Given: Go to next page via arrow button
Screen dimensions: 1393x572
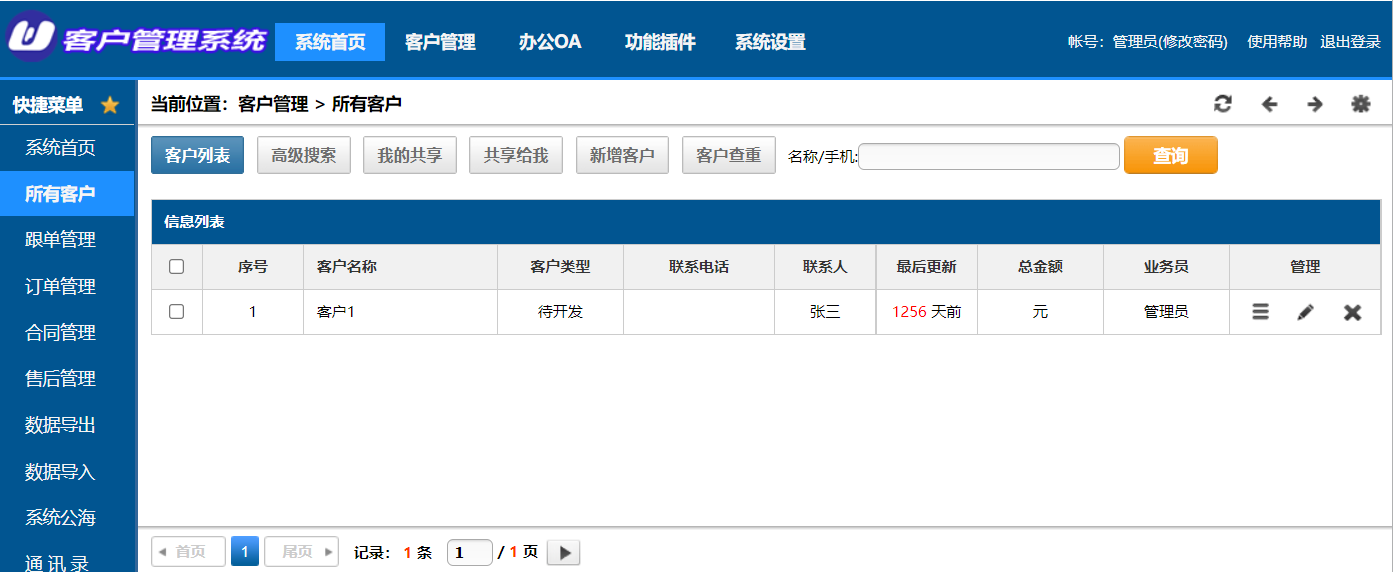Looking at the screenshot, I should [x=564, y=552].
